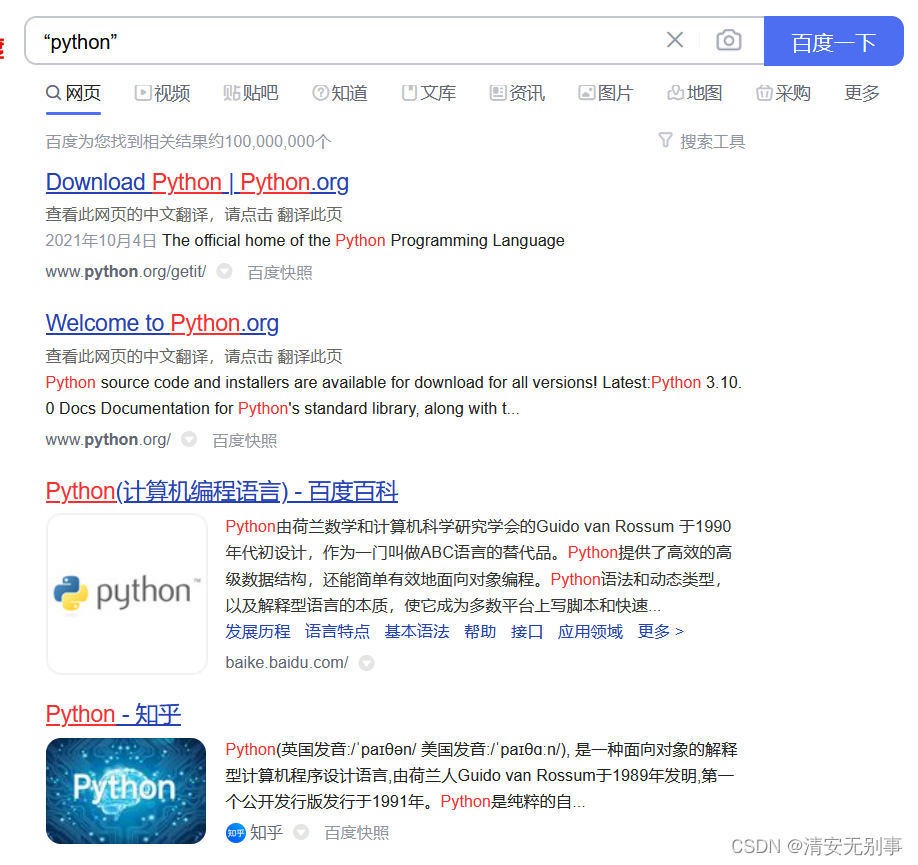Open the 地图 tab
This screenshot has width=918, height=865.
695,93
